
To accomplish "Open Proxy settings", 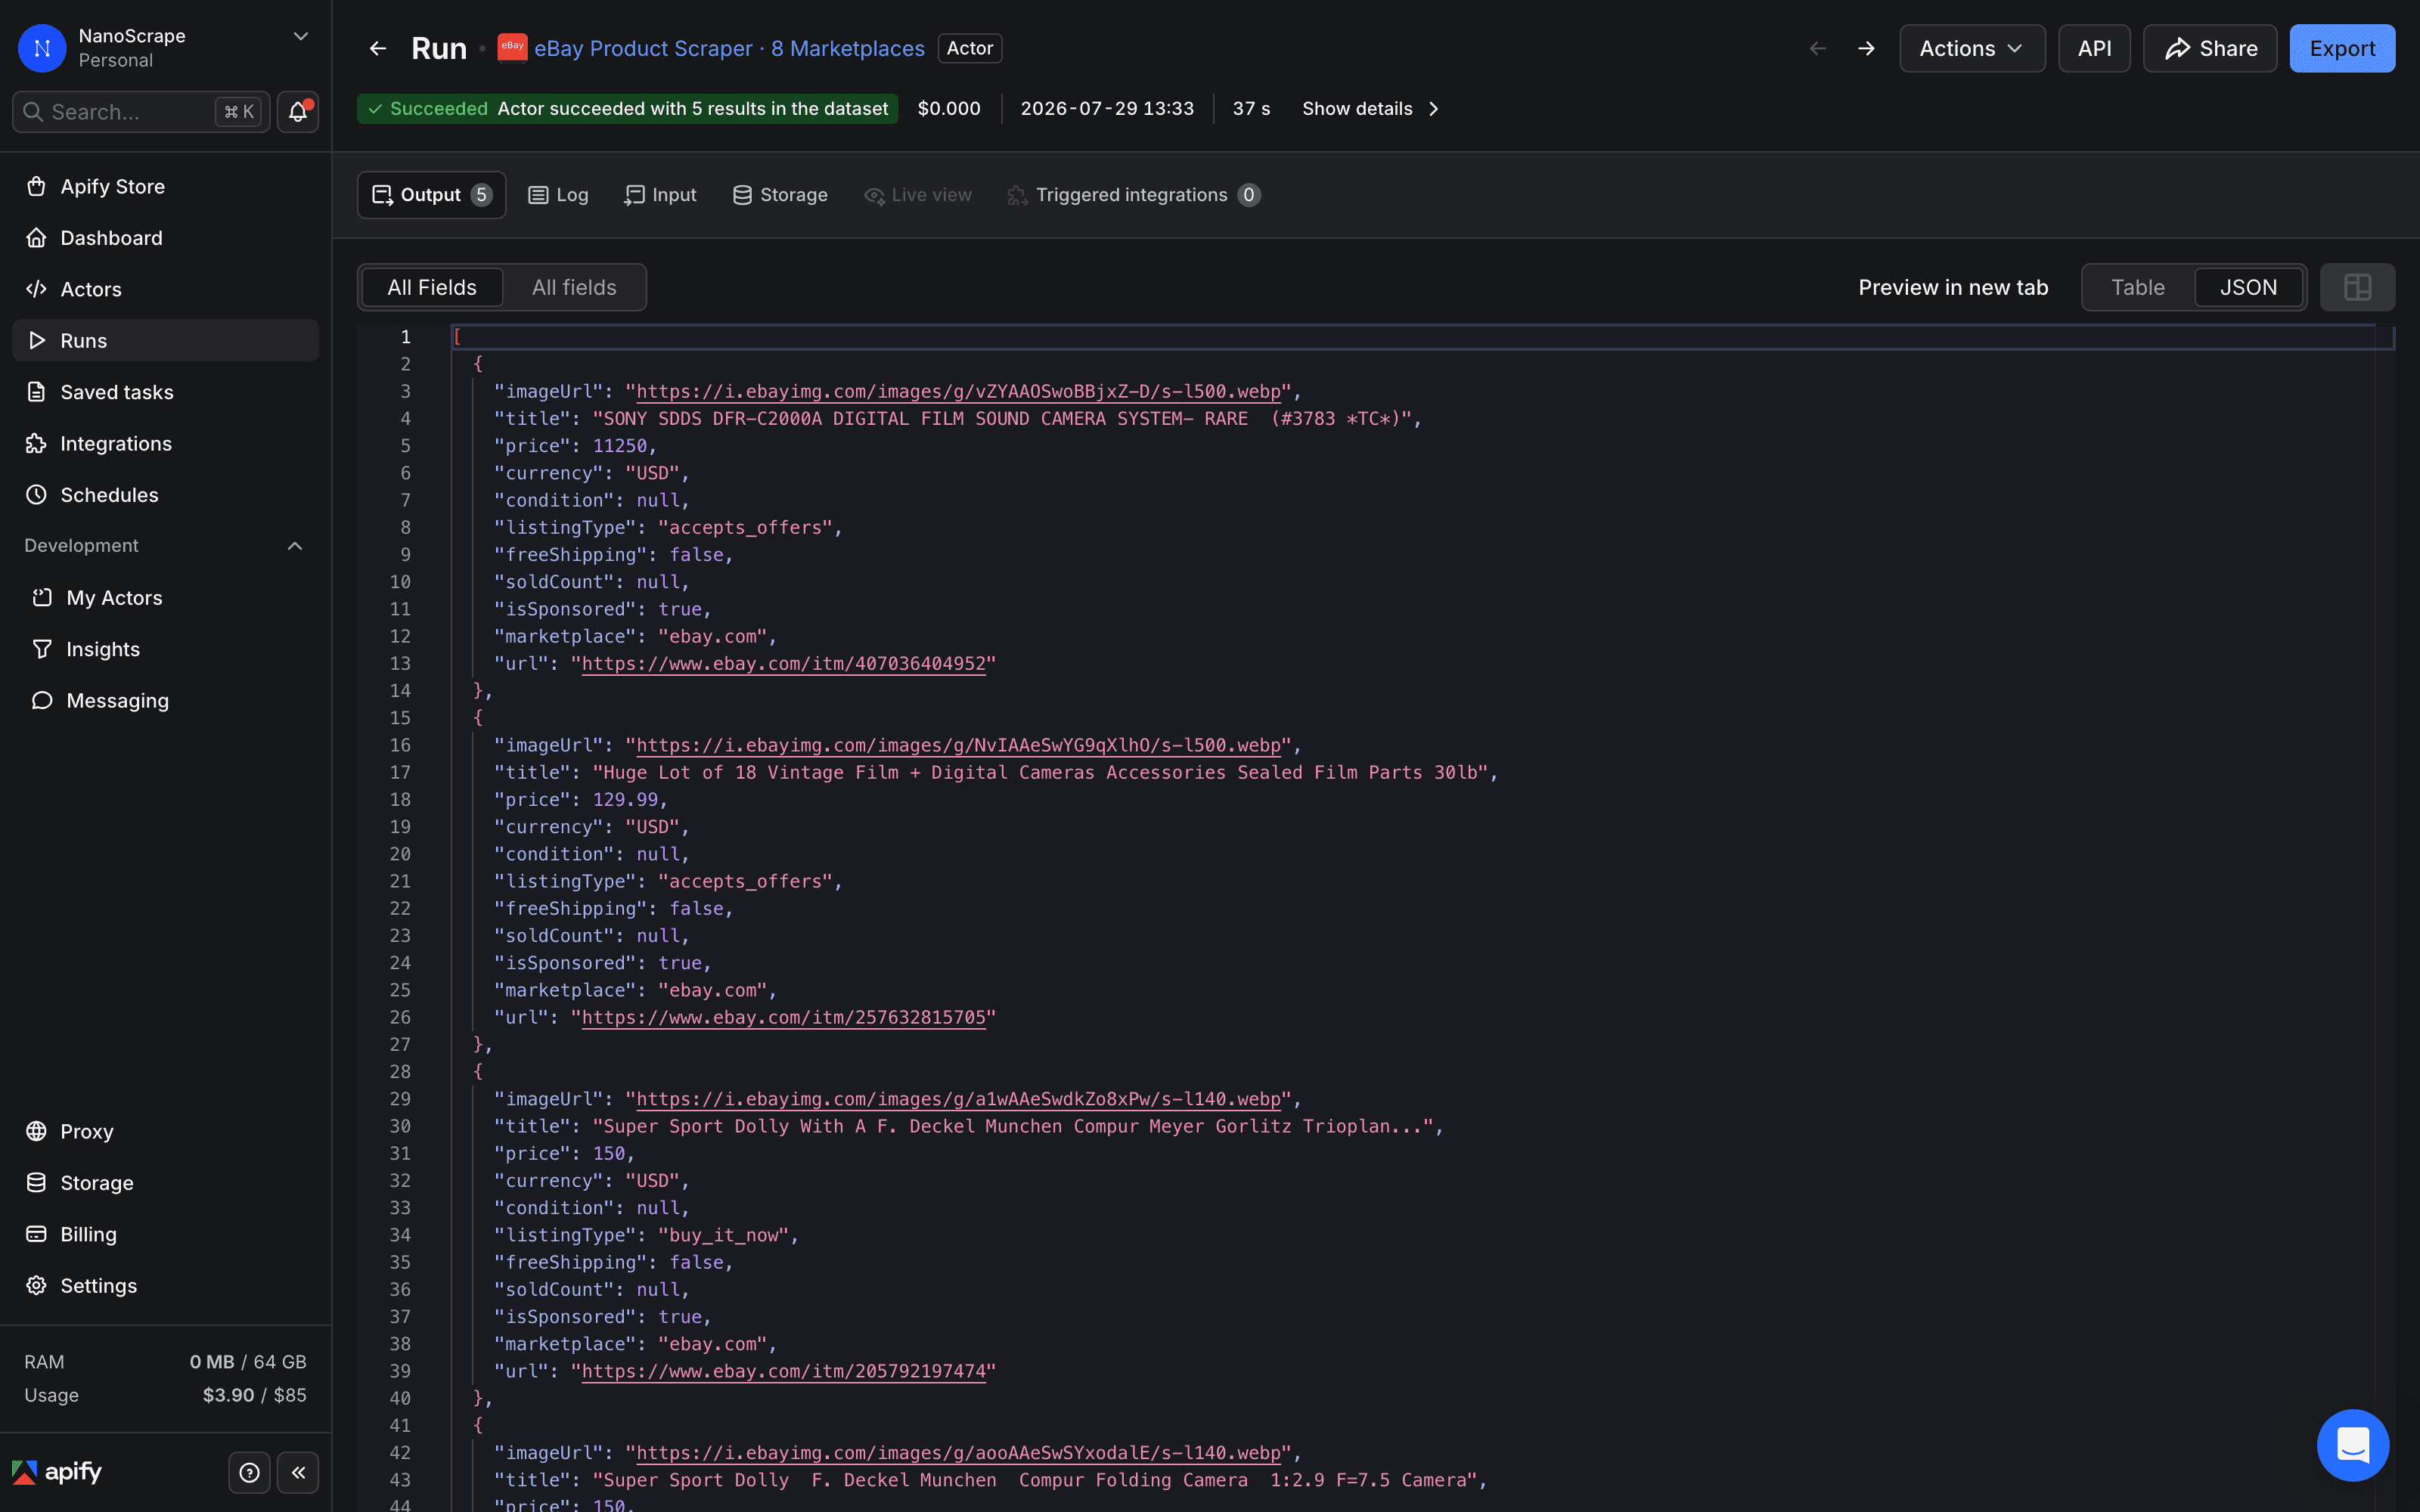I will [165, 1131].
